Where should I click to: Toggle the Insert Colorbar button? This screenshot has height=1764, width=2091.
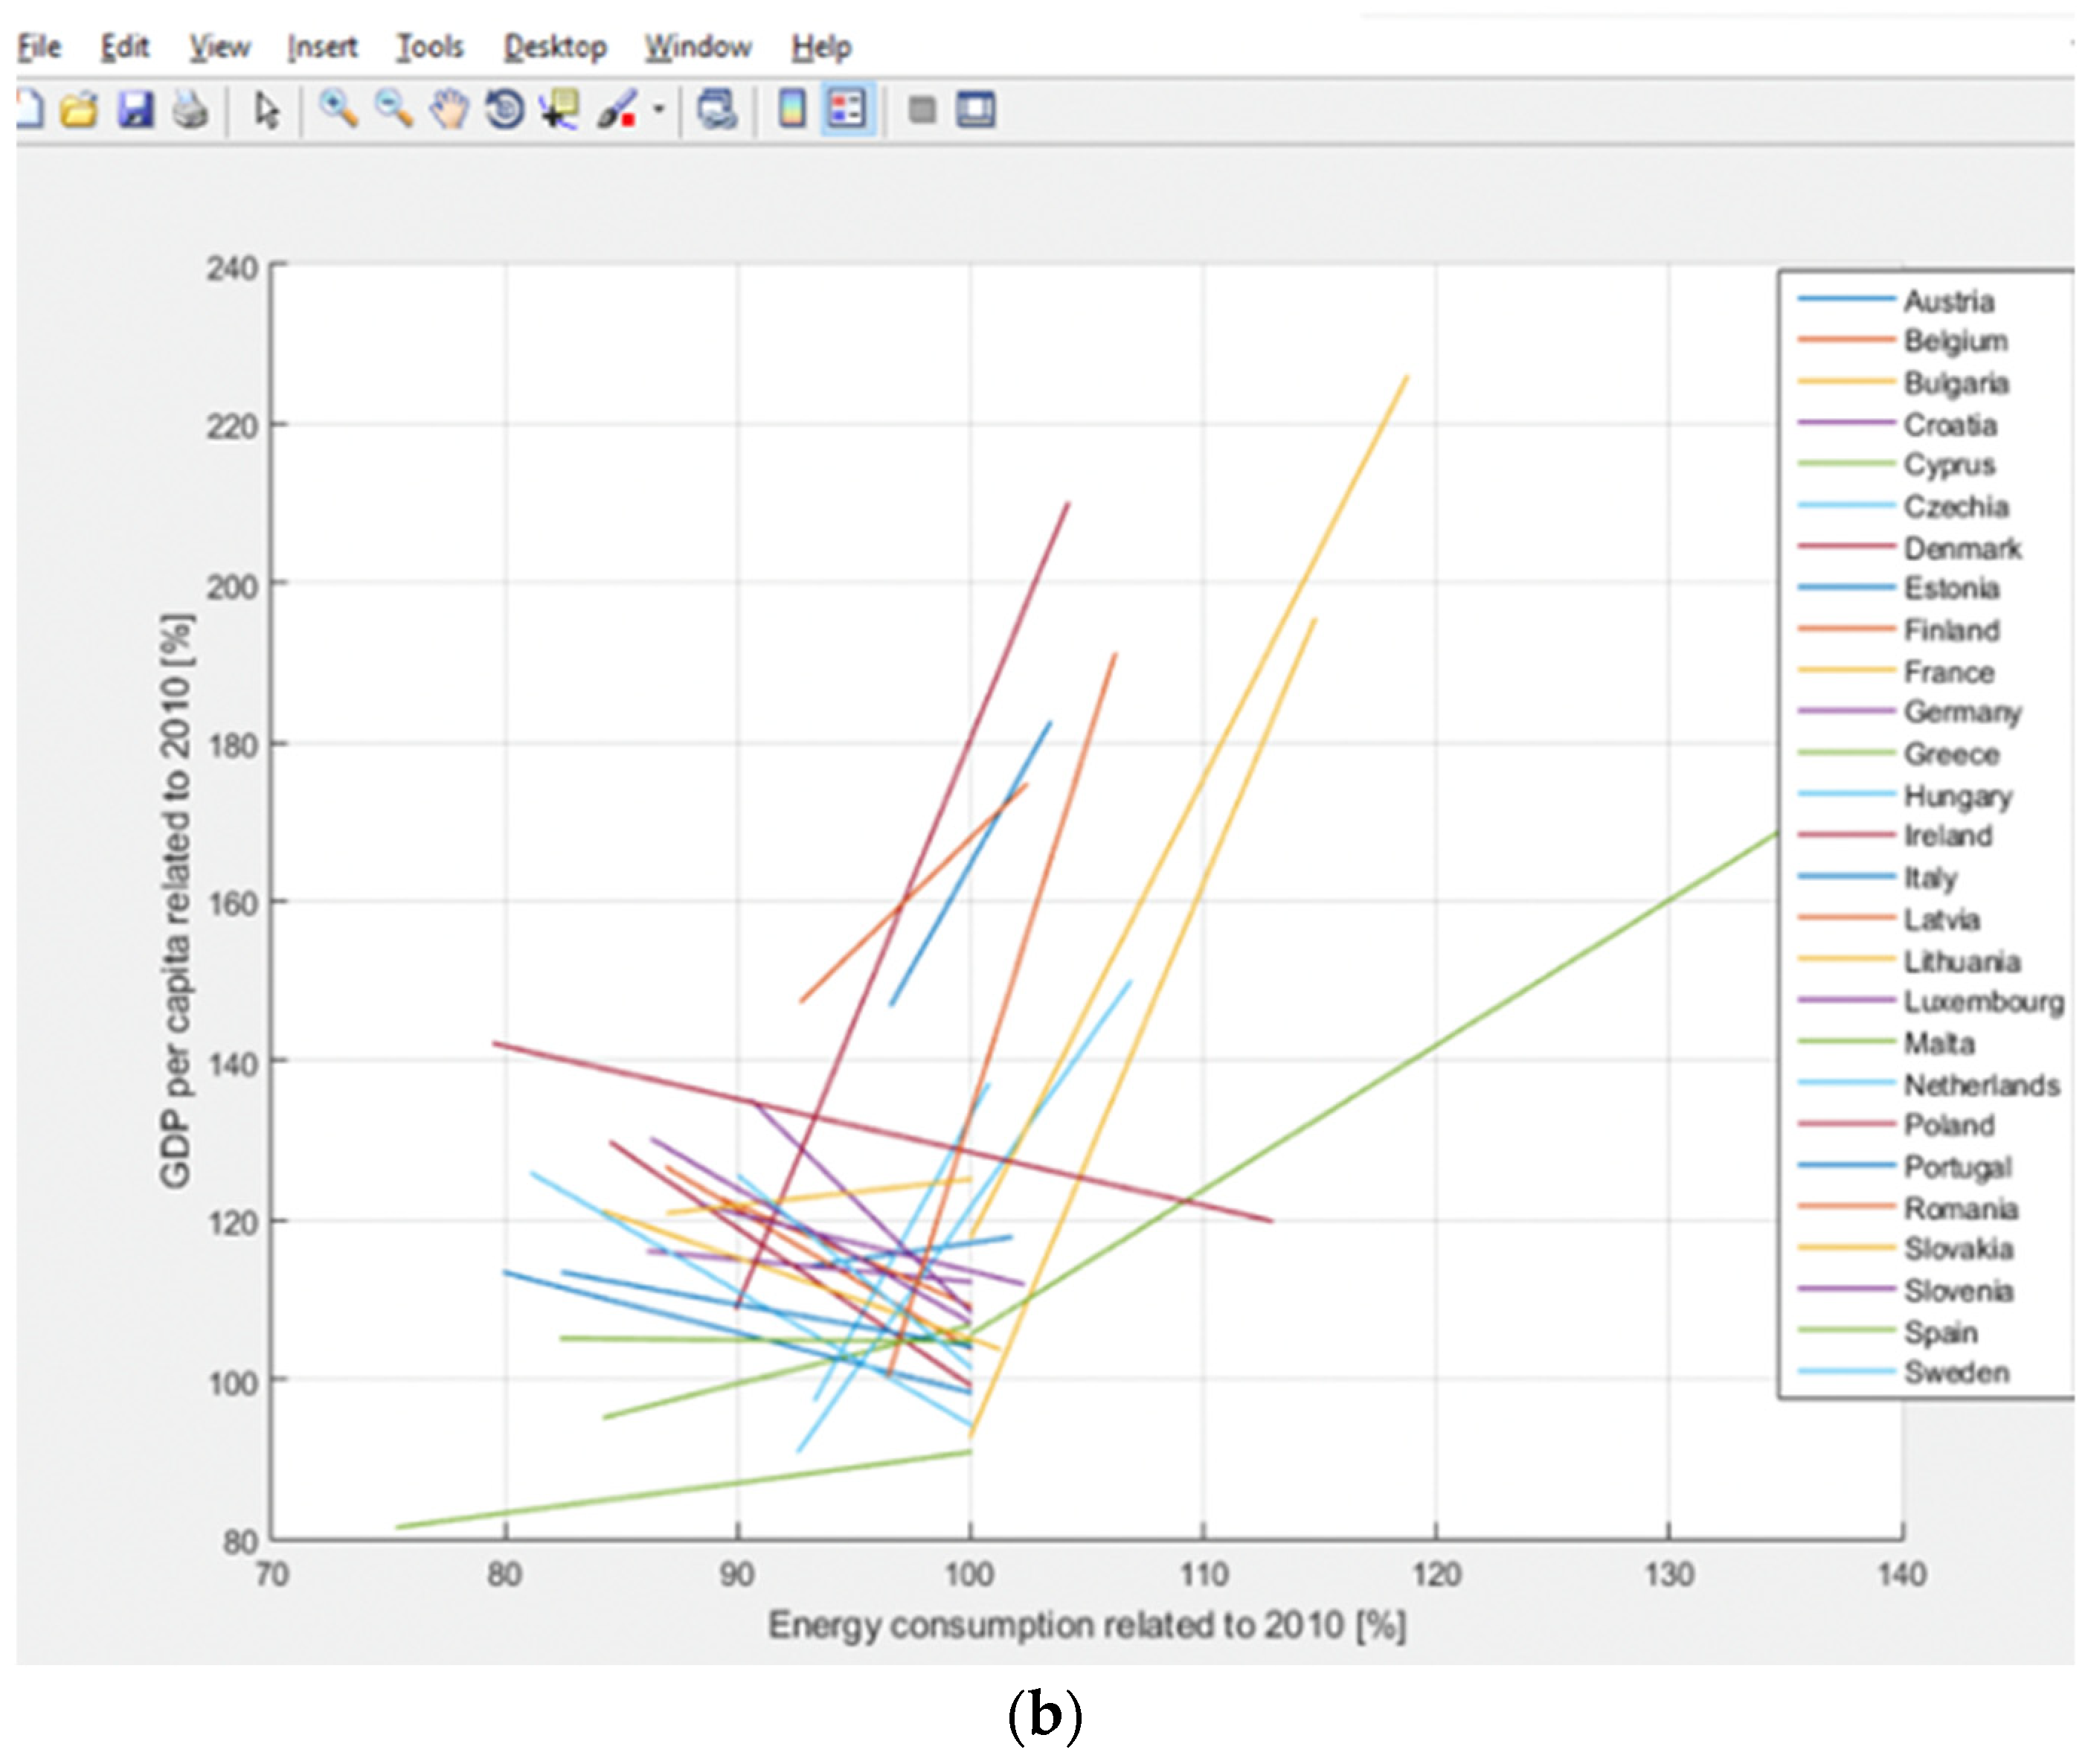point(792,108)
